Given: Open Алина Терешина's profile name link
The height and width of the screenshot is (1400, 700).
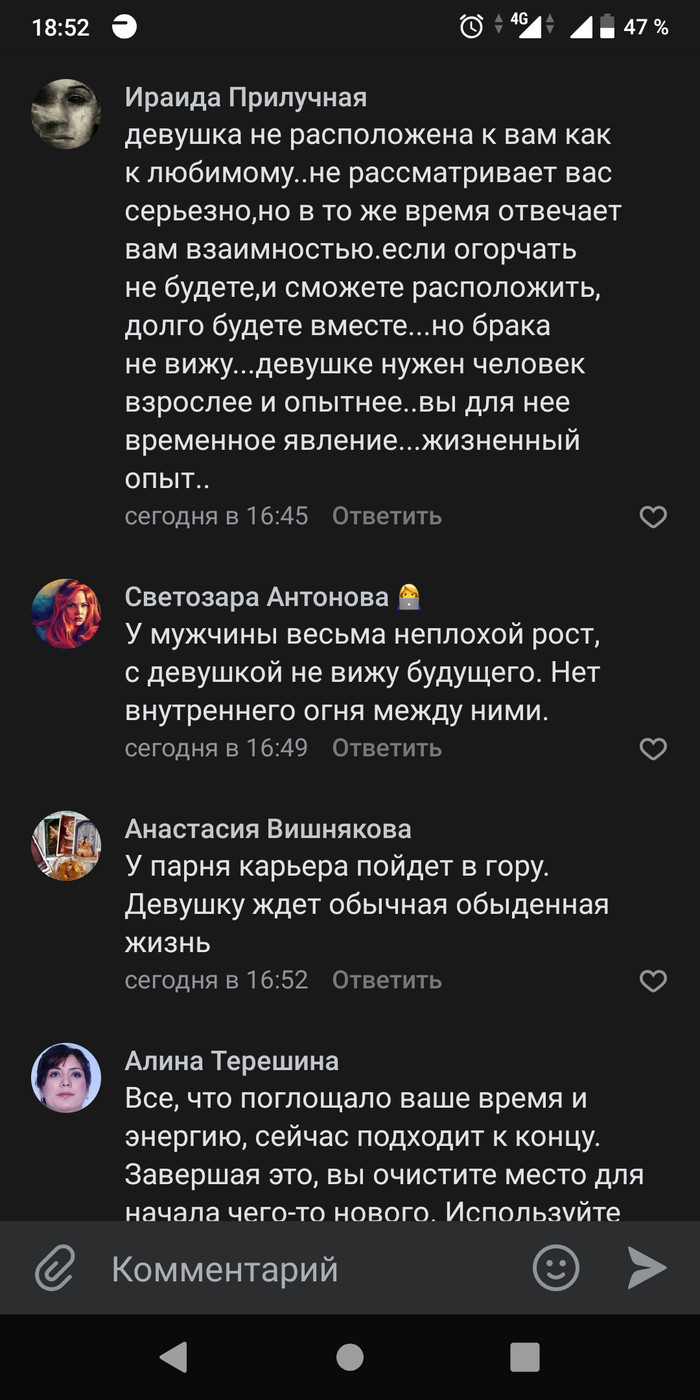Looking at the screenshot, I should [232, 1061].
